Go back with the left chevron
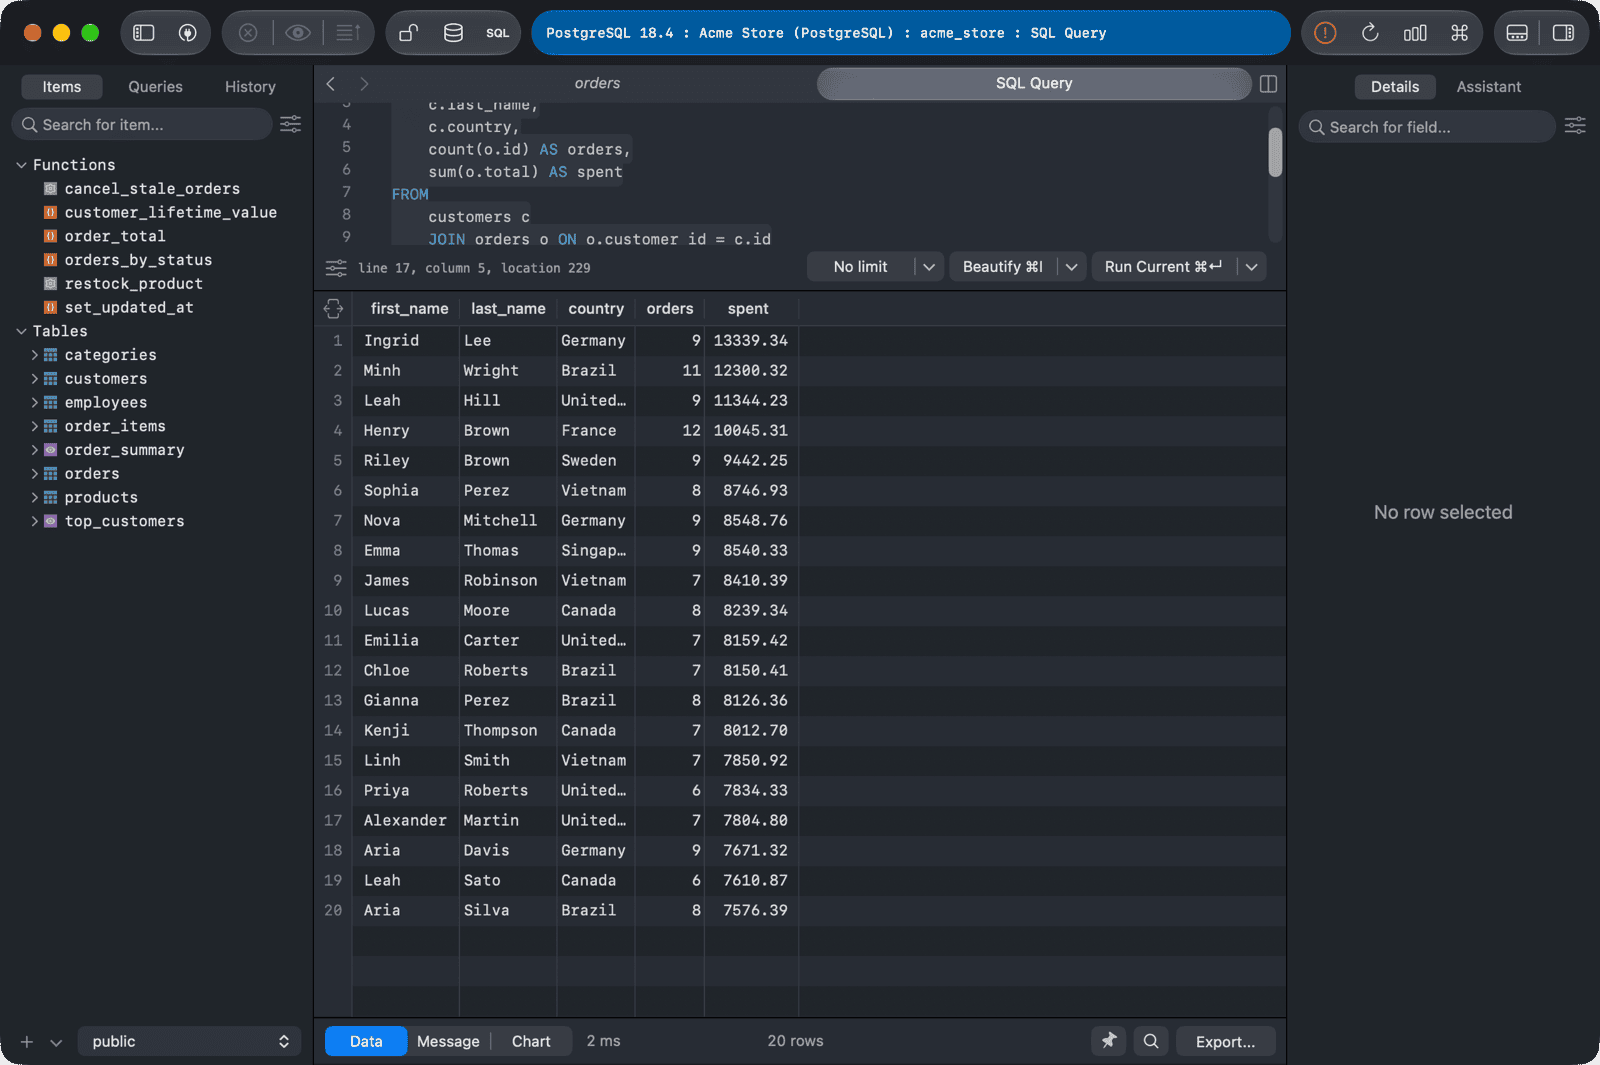This screenshot has height=1065, width=1600. click(331, 84)
